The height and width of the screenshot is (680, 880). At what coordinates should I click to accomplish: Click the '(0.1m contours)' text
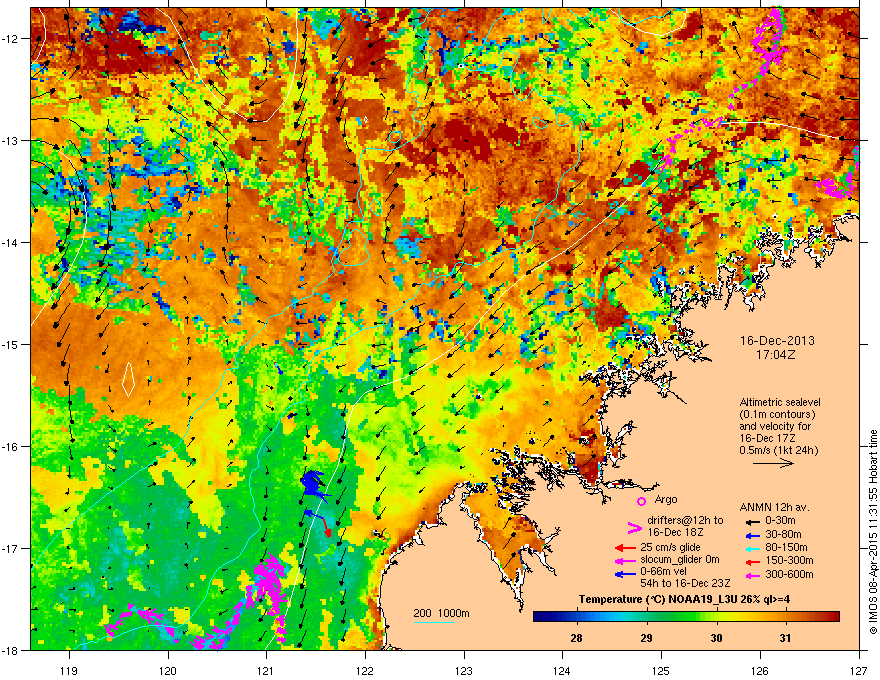tap(777, 414)
